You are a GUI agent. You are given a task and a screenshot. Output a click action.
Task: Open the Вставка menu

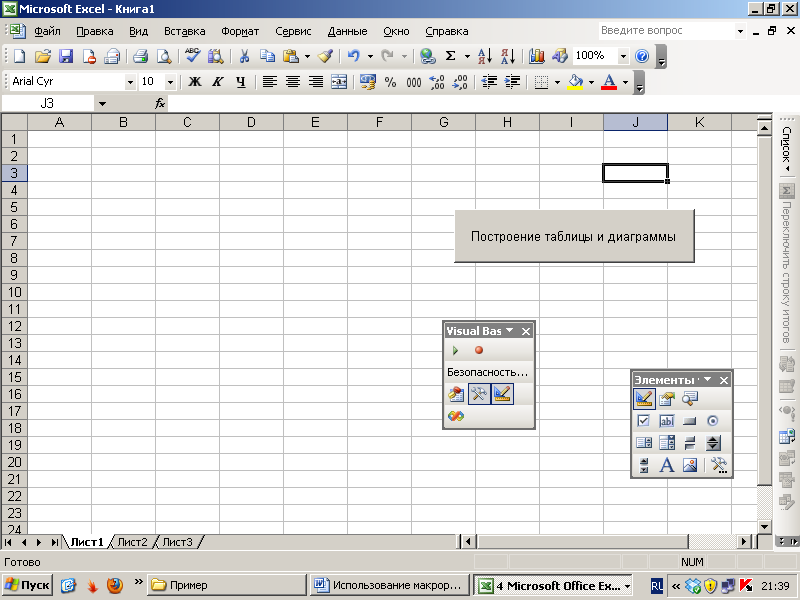pyautogui.click(x=184, y=31)
